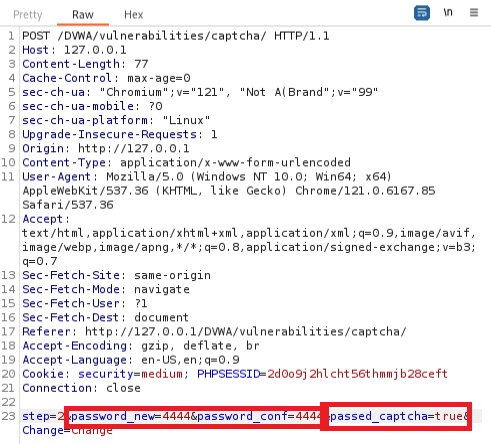This screenshot has height=444, width=491.
Task: Click the password_new parameter name
Action: pos(113,416)
